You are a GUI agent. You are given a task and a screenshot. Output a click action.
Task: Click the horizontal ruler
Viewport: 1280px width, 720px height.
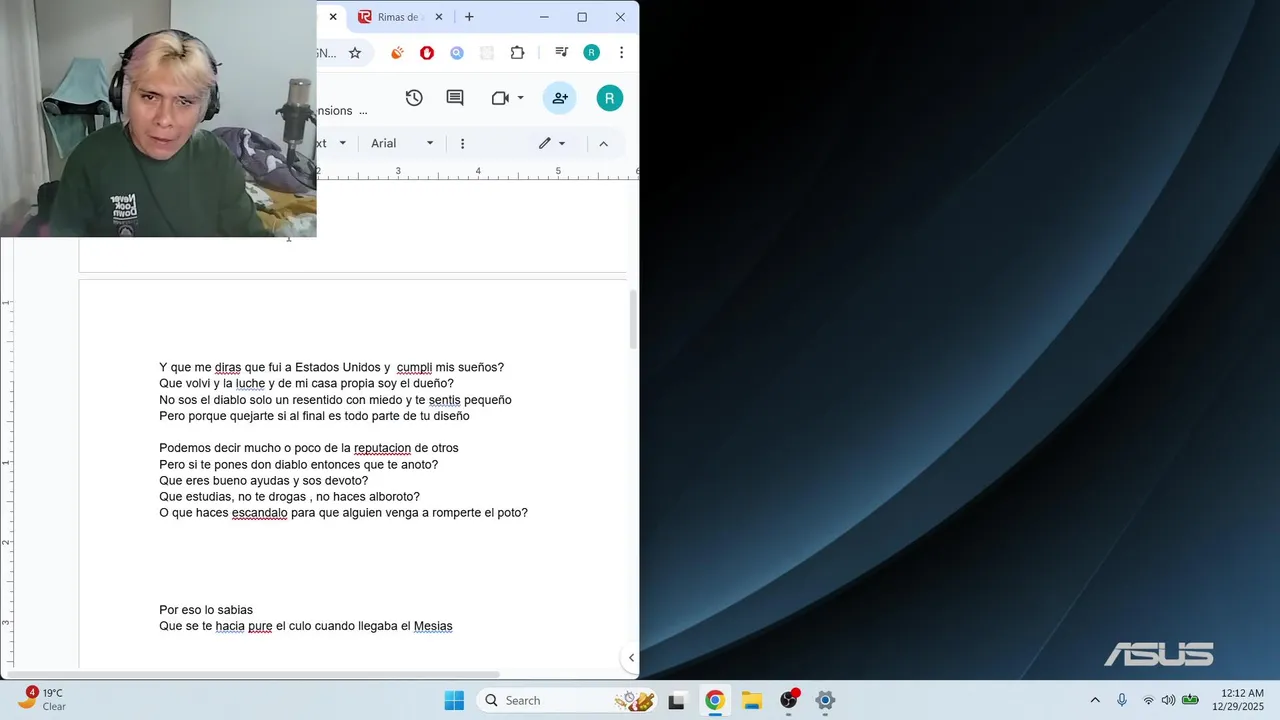click(x=478, y=172)
